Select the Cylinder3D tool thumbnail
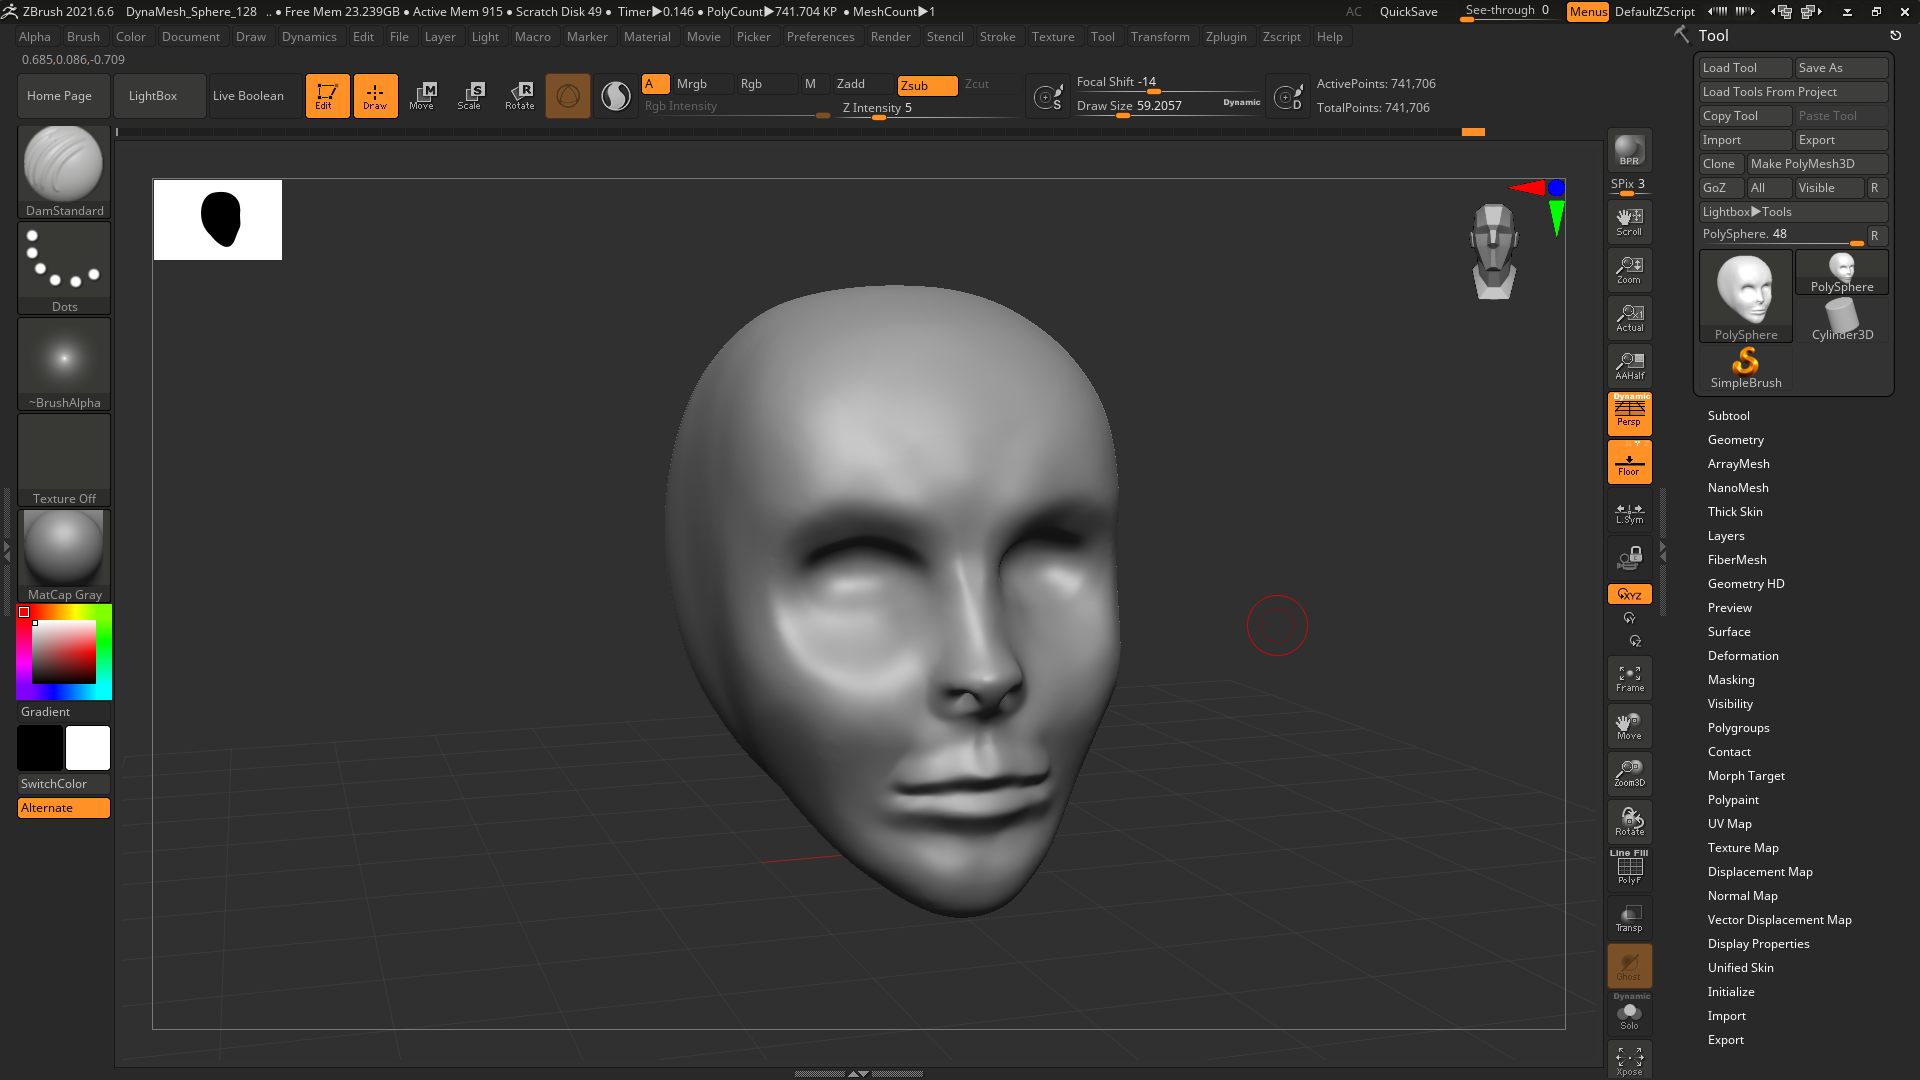The image size is (1920, 1080). click(x=1841, y=320)
